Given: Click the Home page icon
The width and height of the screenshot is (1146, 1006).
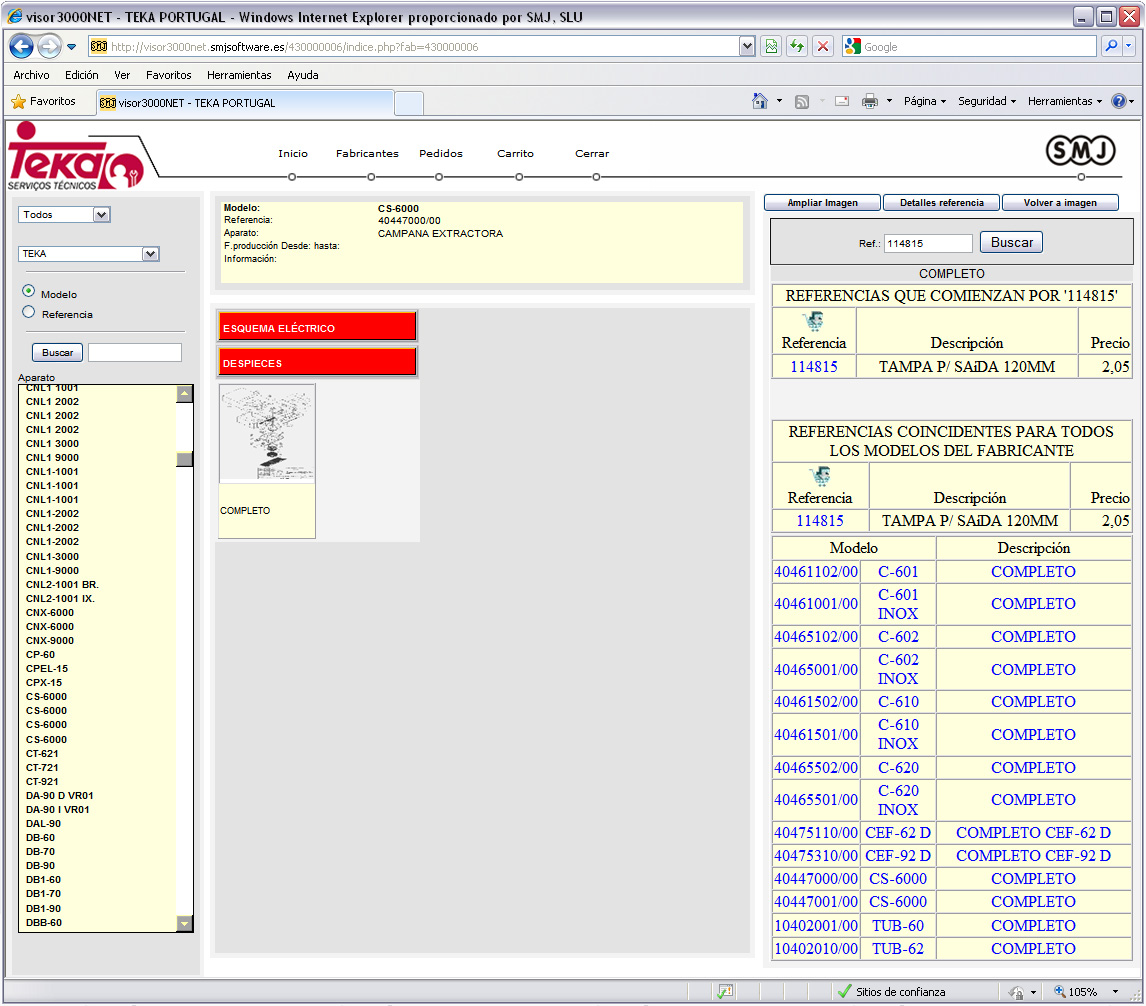Looking at the screenshot, I should (760, 101).
